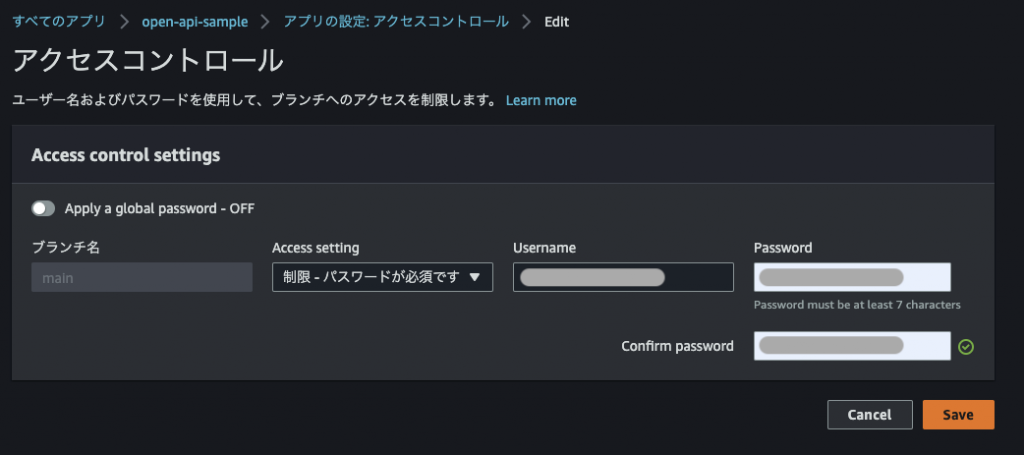Click the Save button
Image resolution: width=1024 pixels, height=455 pixels.
958,415
